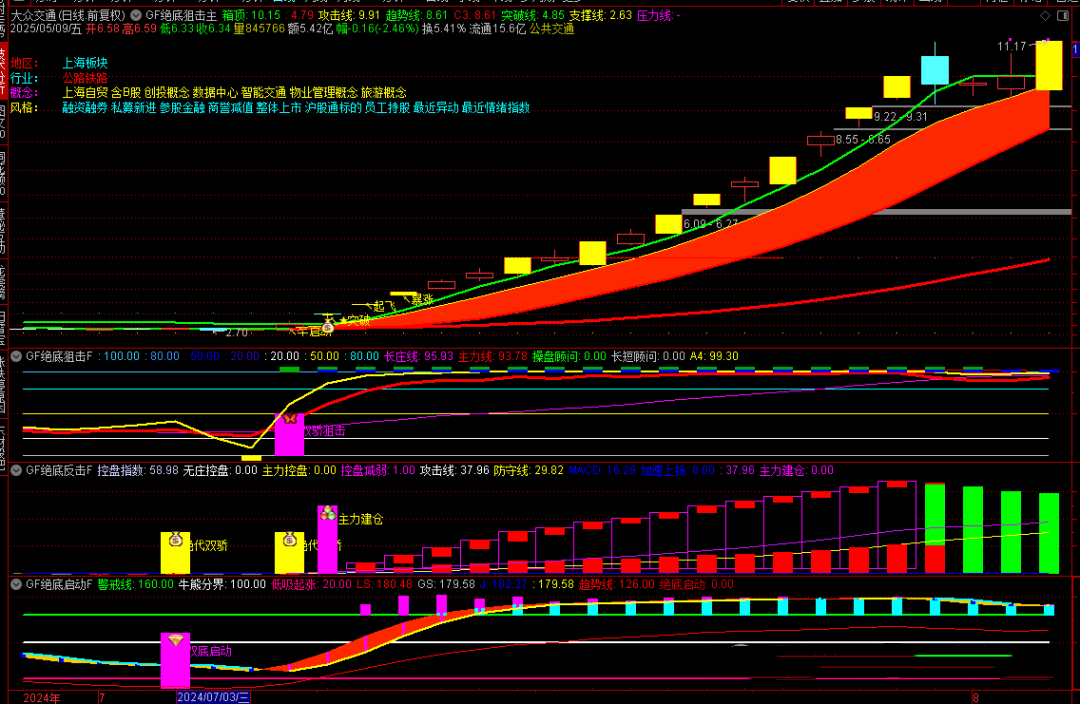Expand the GF绝底启动F indicator menu arrow
Image resolution: width=1080 pixels, height=704 pixels.
(16, 584)
